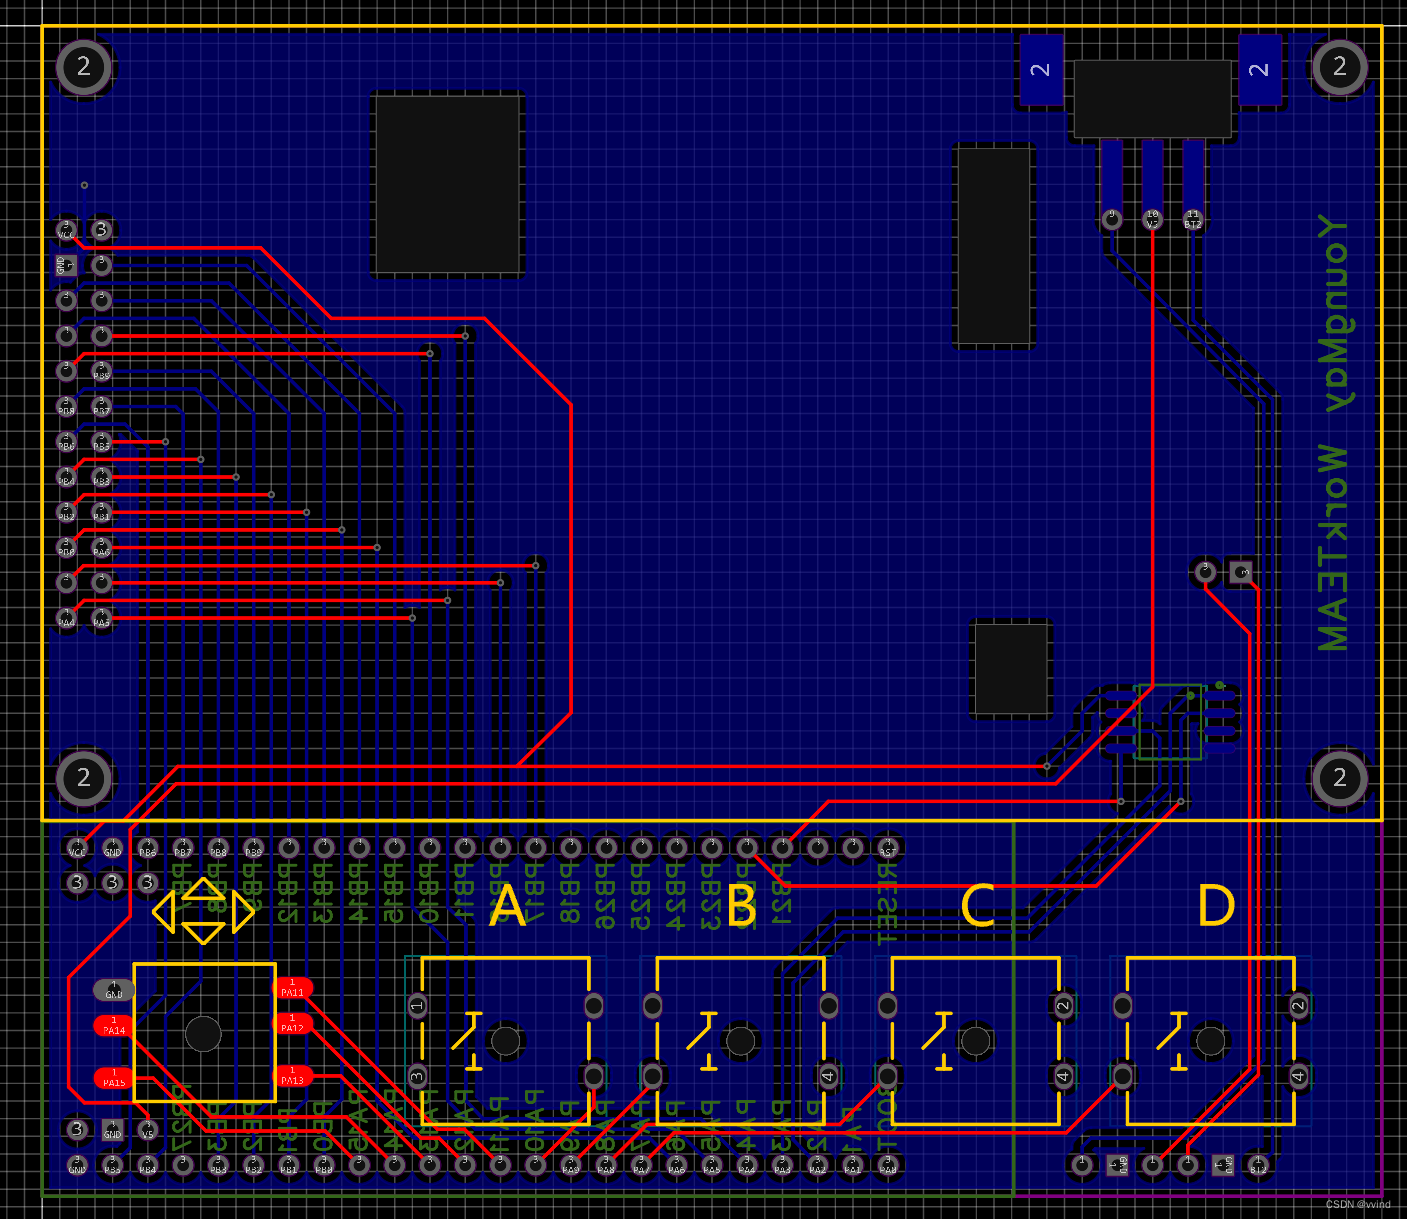Select pushbutton C footprint
The image size is (1407, 1219).
(975, 1040)
